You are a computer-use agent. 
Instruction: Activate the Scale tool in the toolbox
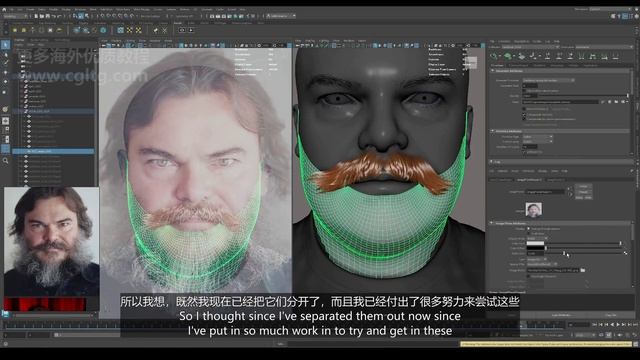5,92
